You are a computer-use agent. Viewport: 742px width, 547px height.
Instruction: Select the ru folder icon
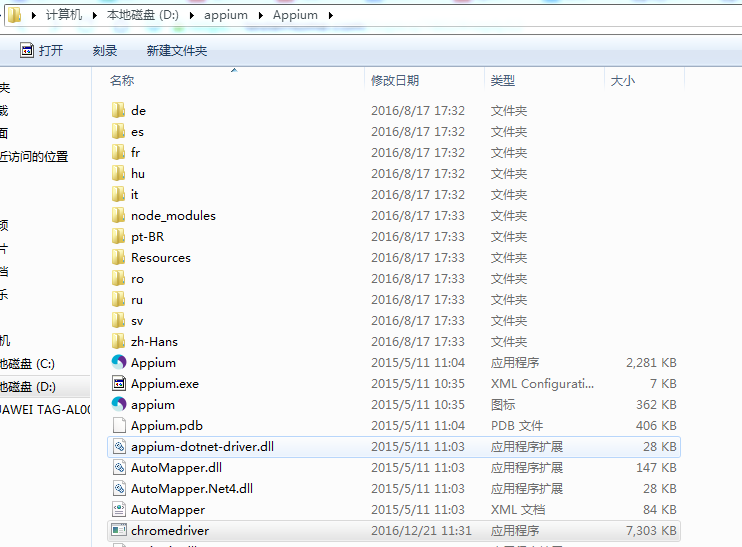(118, 300)
